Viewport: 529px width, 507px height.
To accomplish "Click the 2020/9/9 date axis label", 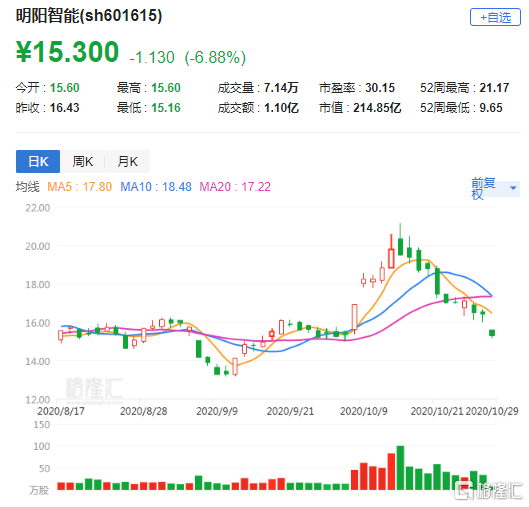I will pos(217,411).
